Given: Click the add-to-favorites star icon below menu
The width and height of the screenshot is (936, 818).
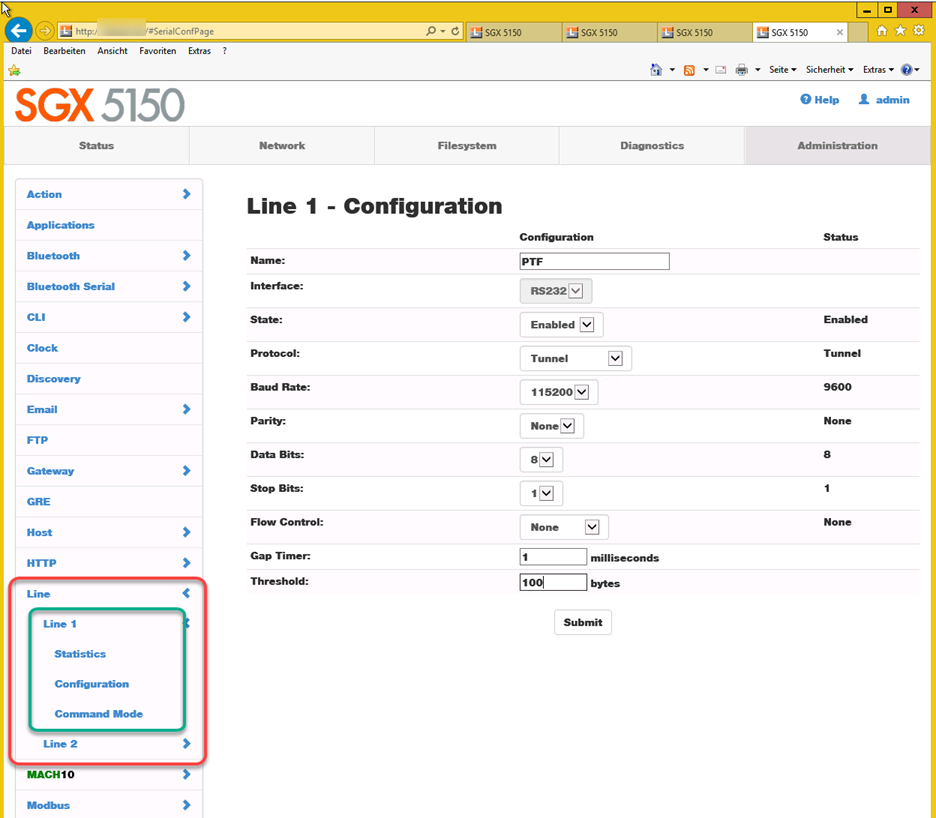Looking at the screenshot, I should (x=14, y=70).
